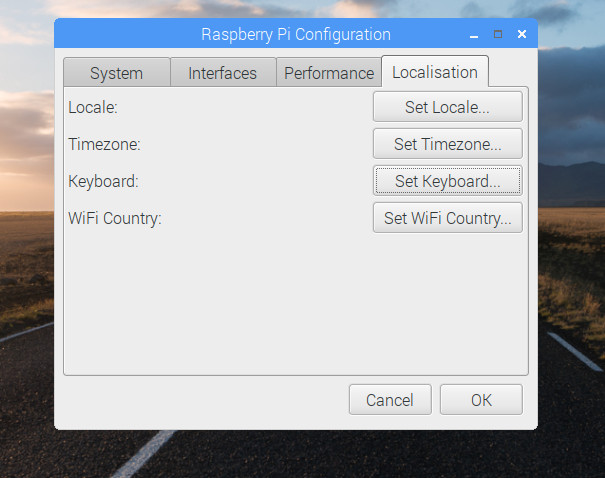Viewport: 605px width, 478px height.
Task: Choose Set Keyboard option
Action: (x=448, y=181)
